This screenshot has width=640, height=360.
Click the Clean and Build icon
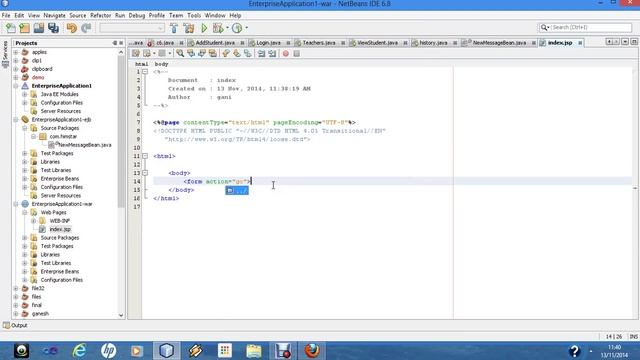point(189,28)
